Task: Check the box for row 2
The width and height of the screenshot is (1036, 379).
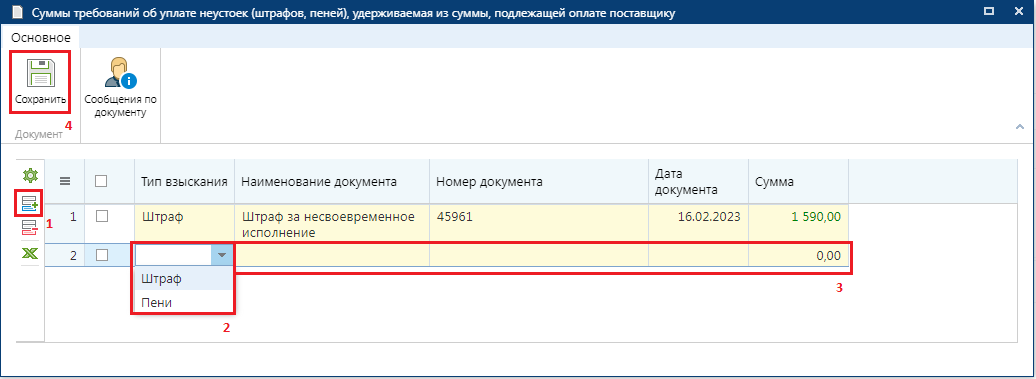Action: pyautogui.click(x=101, y=256)
